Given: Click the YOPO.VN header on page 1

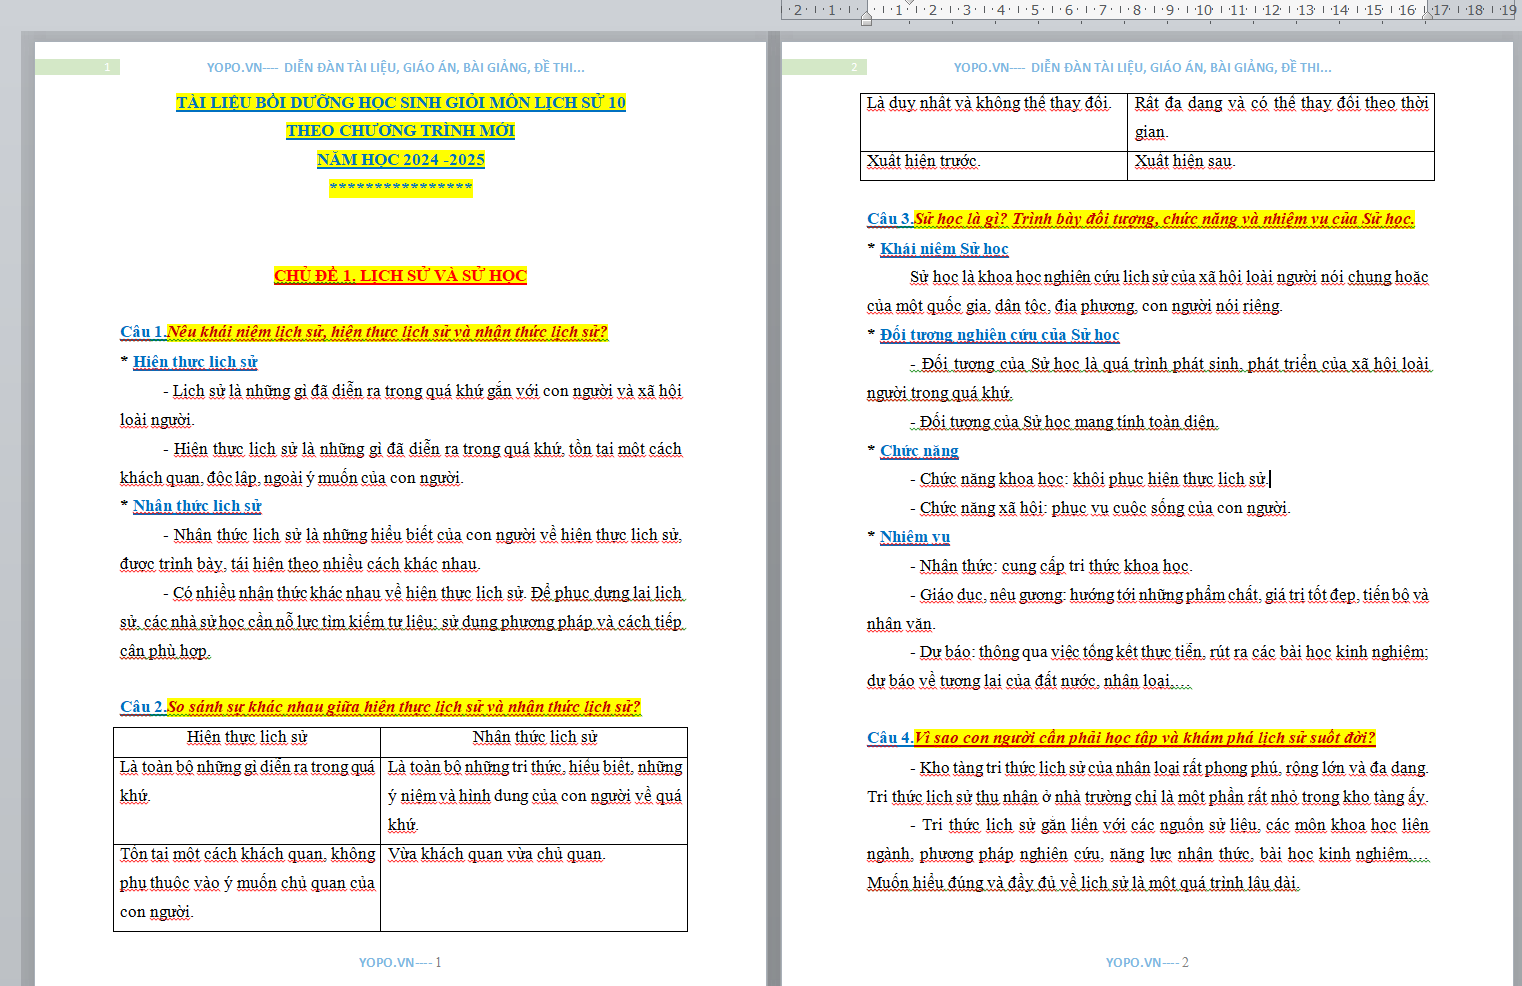Looking at the screenshot, I should click(396, 68).
